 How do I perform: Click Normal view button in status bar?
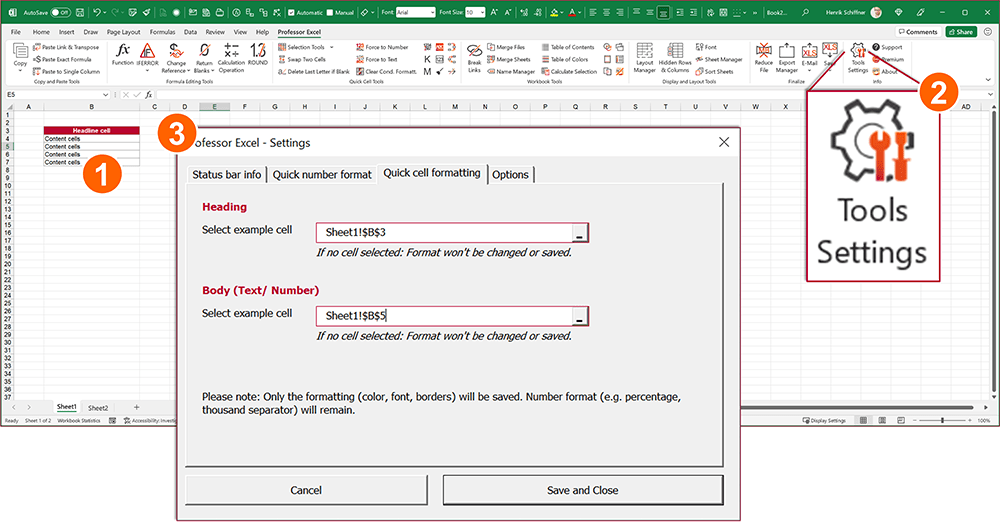[x=863, y=421]
